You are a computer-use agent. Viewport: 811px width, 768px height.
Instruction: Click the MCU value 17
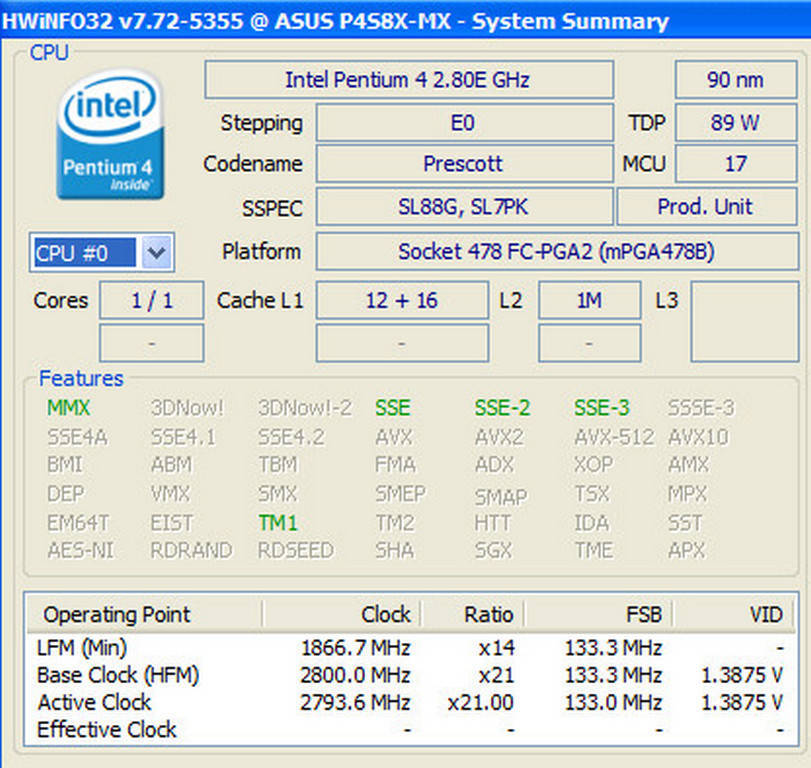734,164
